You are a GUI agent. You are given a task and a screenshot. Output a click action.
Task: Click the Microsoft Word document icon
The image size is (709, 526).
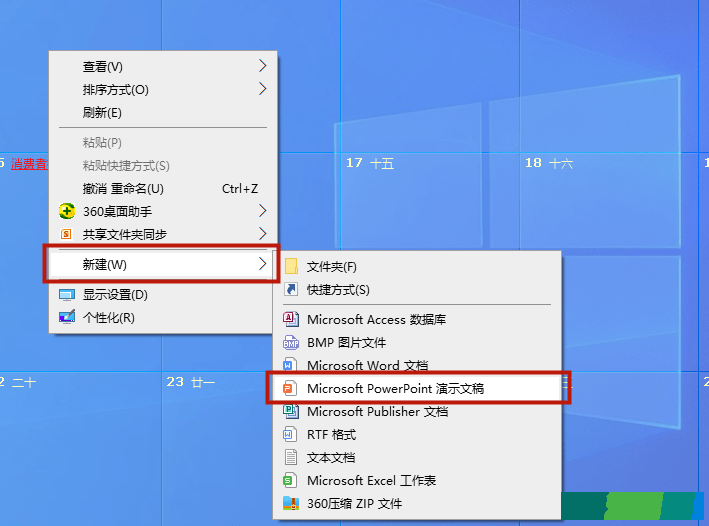click(290, 365)
